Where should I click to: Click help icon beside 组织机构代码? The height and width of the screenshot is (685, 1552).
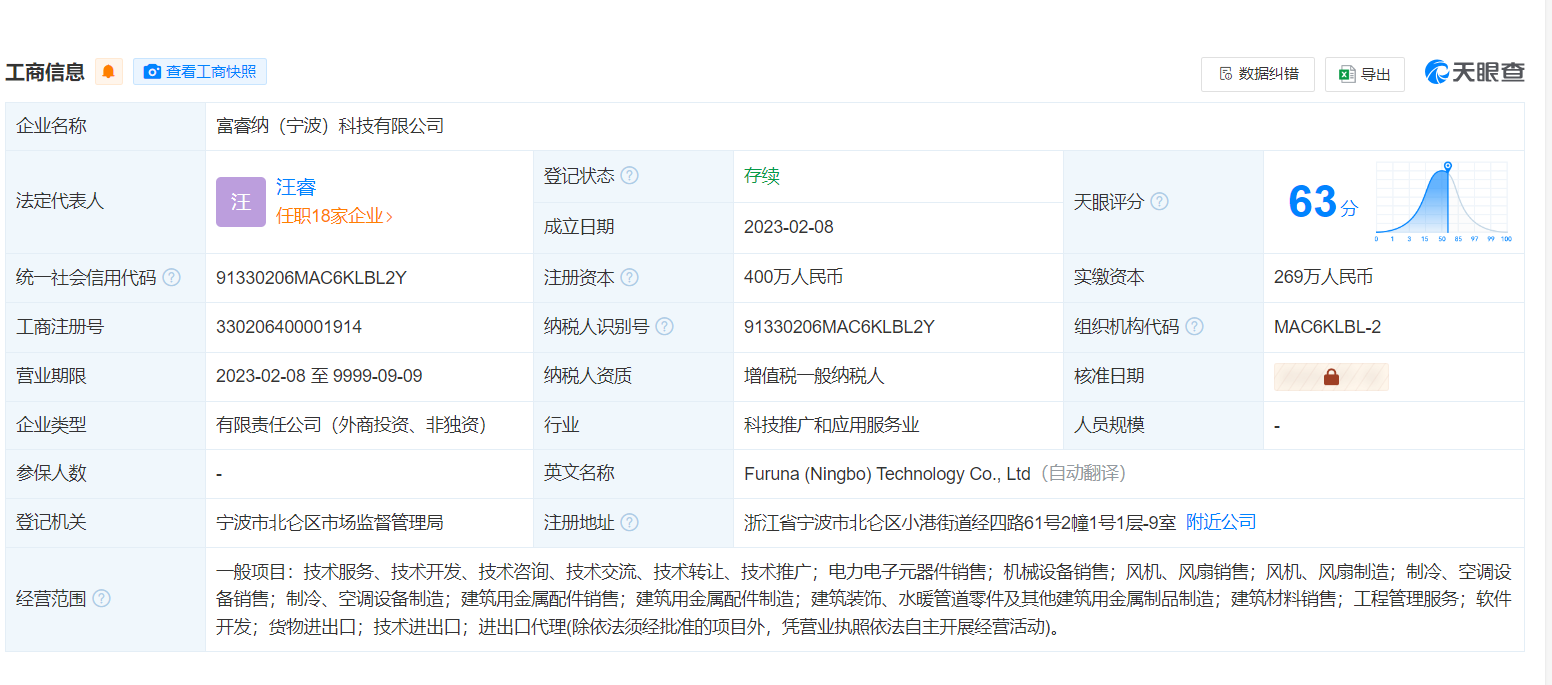[x=1194, y=326]
